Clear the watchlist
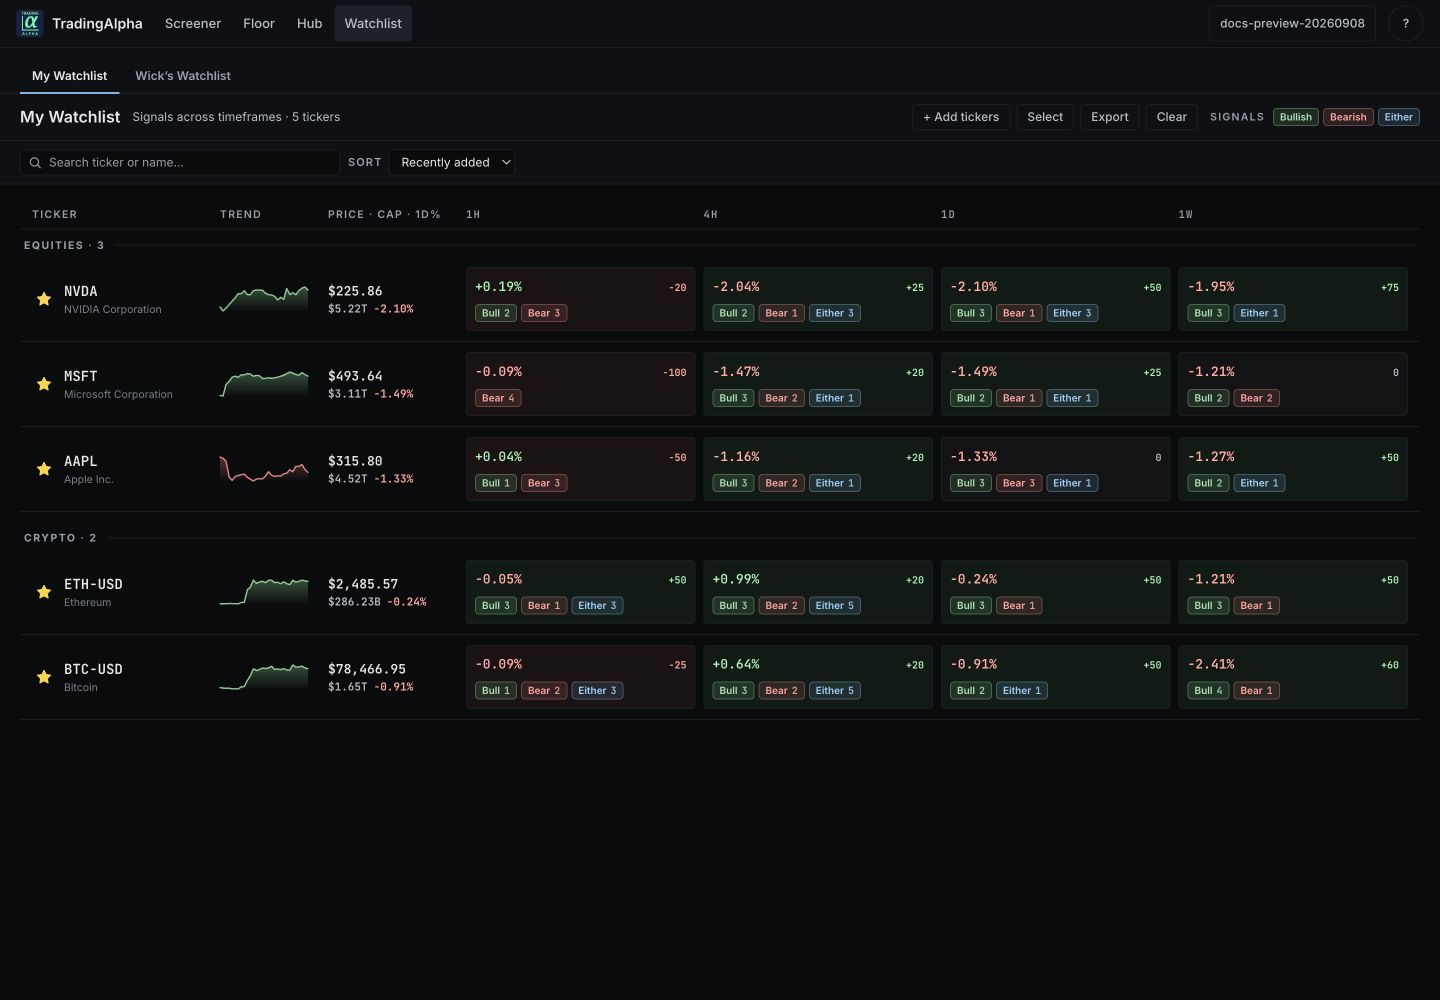 click(1172, 117)
